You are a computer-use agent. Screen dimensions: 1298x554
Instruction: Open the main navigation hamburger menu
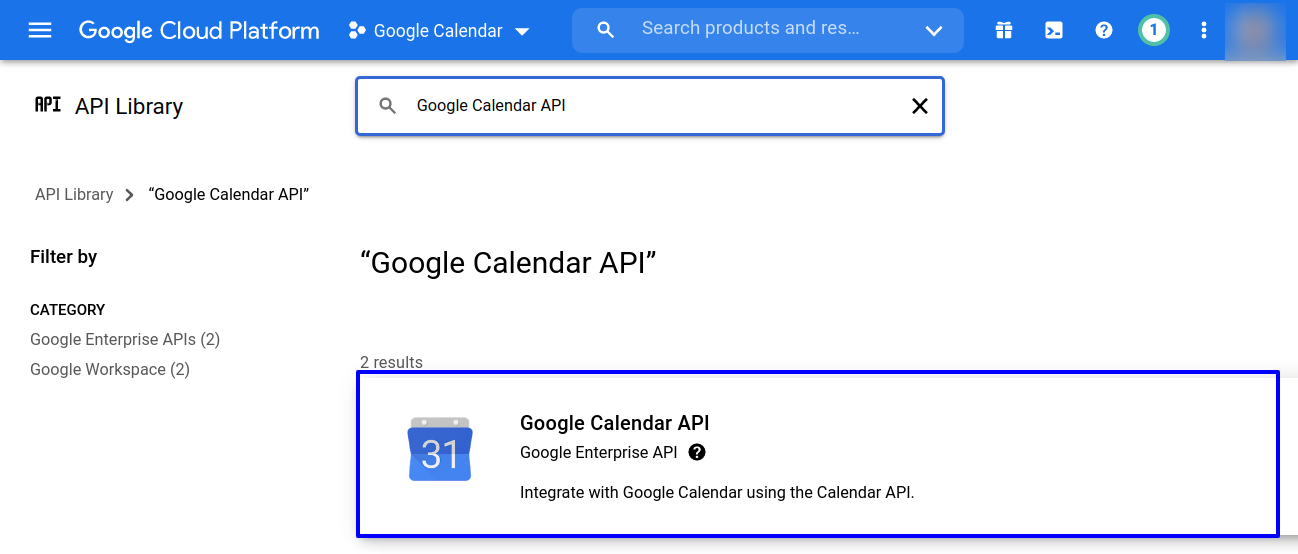[40, 30]
